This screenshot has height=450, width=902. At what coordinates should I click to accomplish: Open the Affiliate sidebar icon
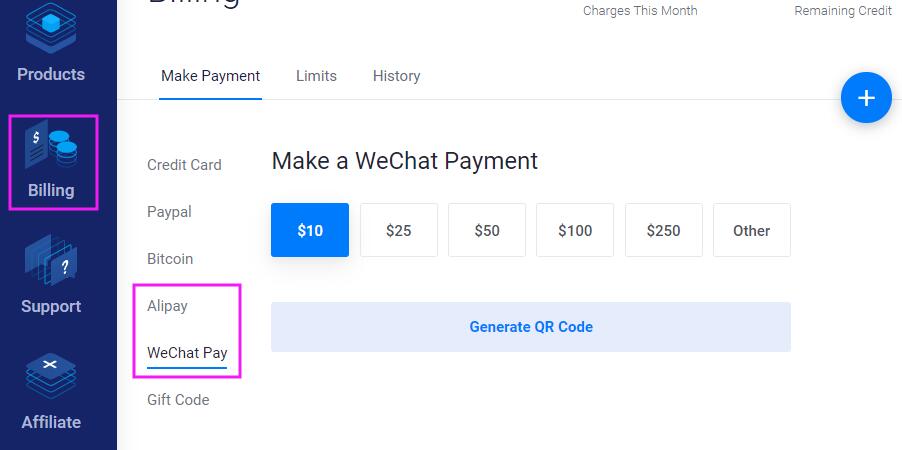tap(51, 390)
